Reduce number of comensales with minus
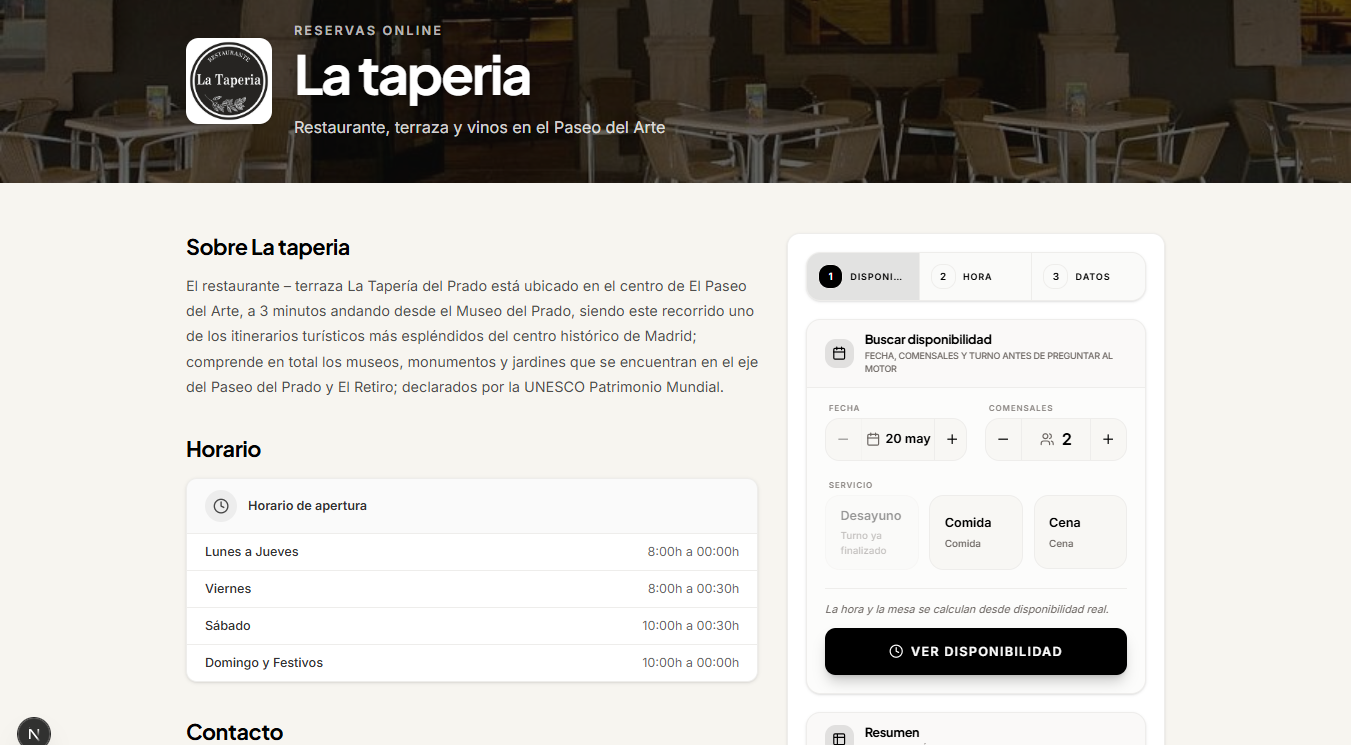The width and height of the screenshot is (1351, 745). [1003, 439]
